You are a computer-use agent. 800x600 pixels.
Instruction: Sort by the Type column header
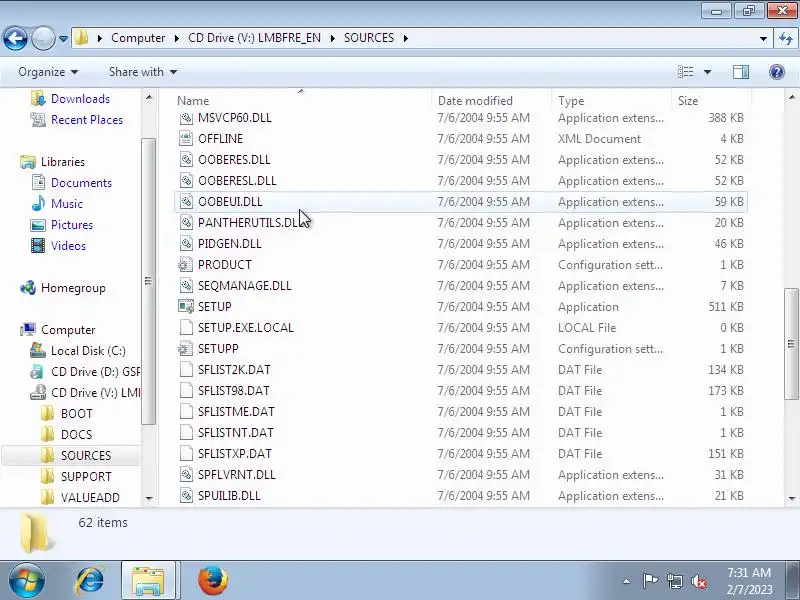pos(571,101)
